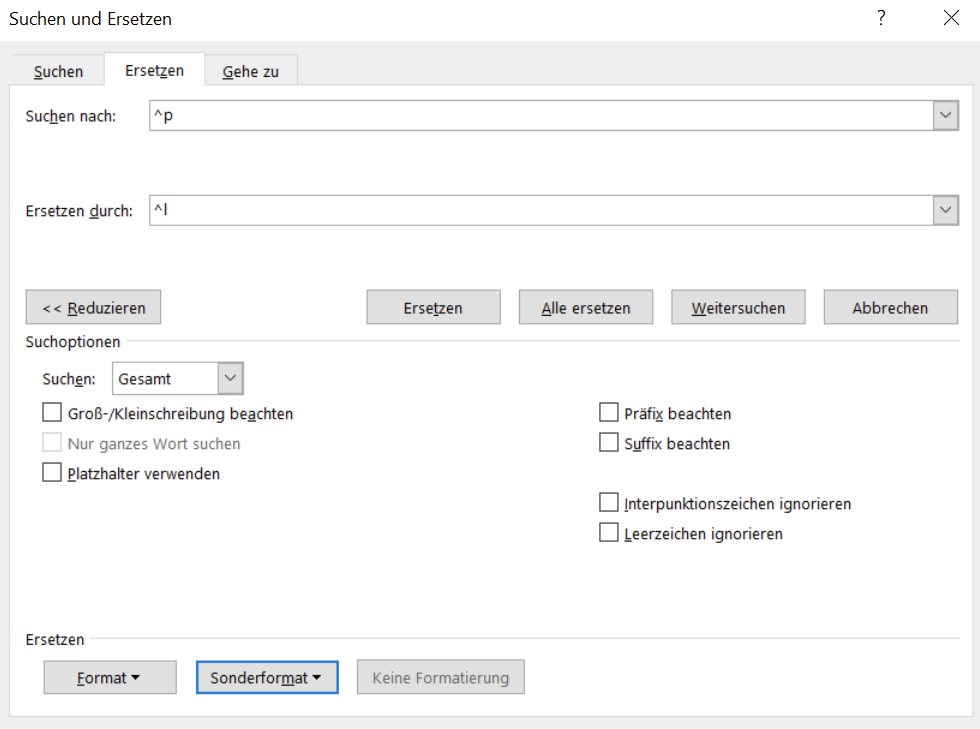Switch to the Suchen tab
Image resolution: width=980 pixels, height=729 pixels.
coord(58,72)
